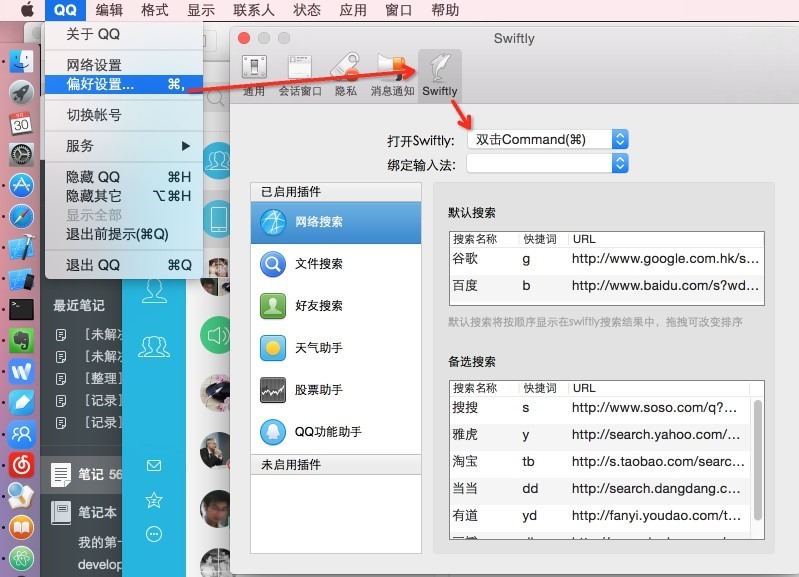Toggle 退出前提示(⌘Q) menu option

124,234
